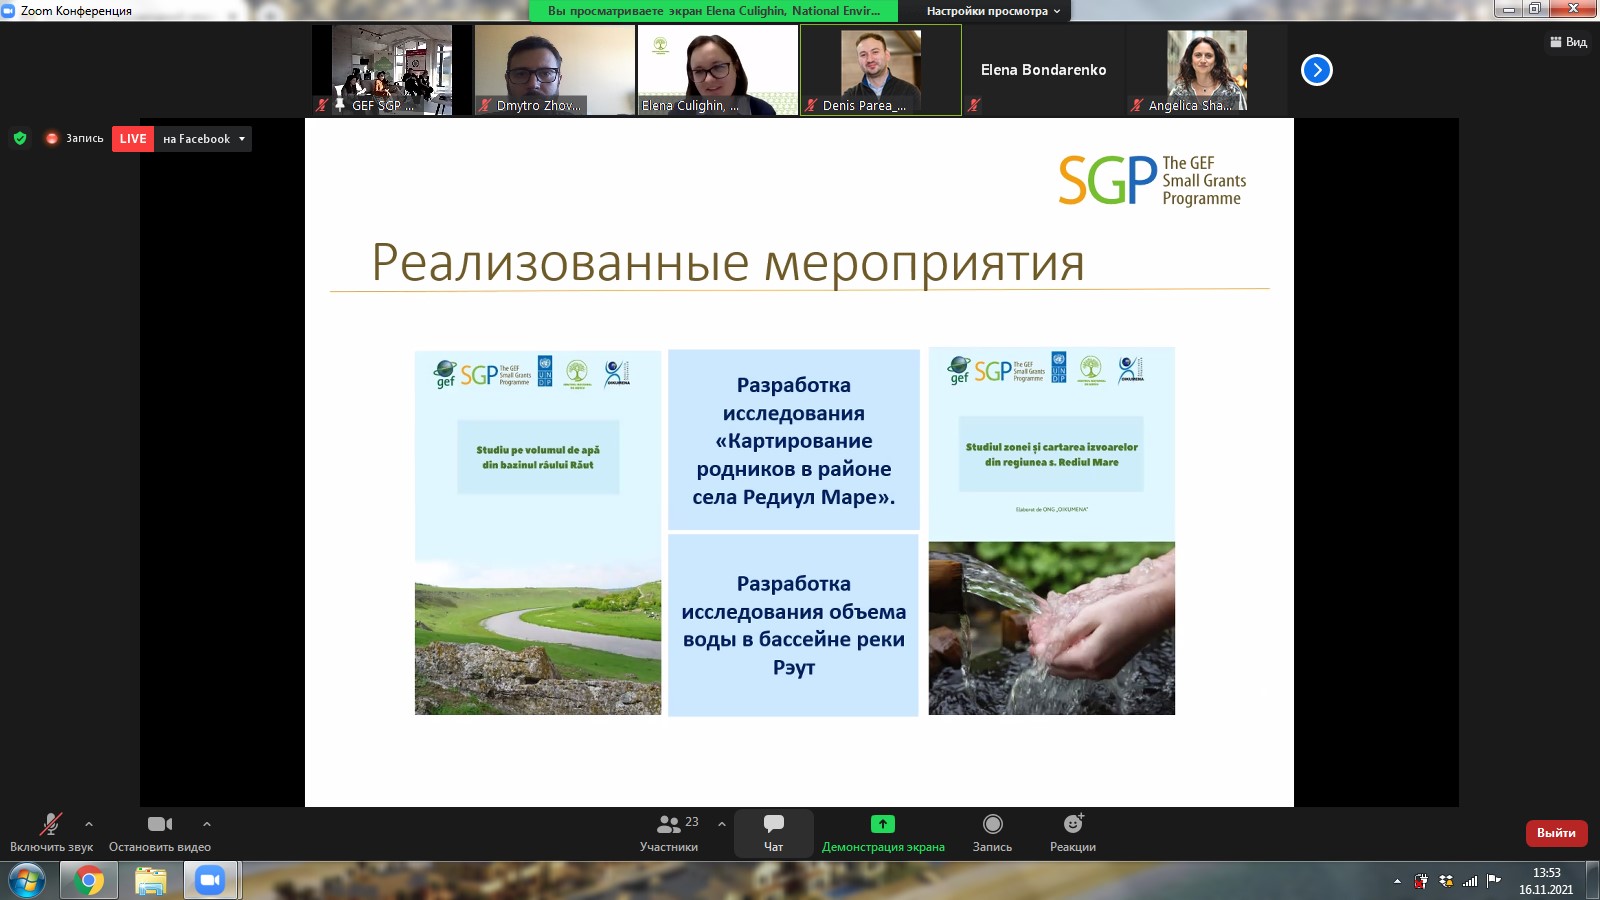Screen dimensions: 1600x900
Task: Click the red LIVE badge
Action: (x=133, y=139)
